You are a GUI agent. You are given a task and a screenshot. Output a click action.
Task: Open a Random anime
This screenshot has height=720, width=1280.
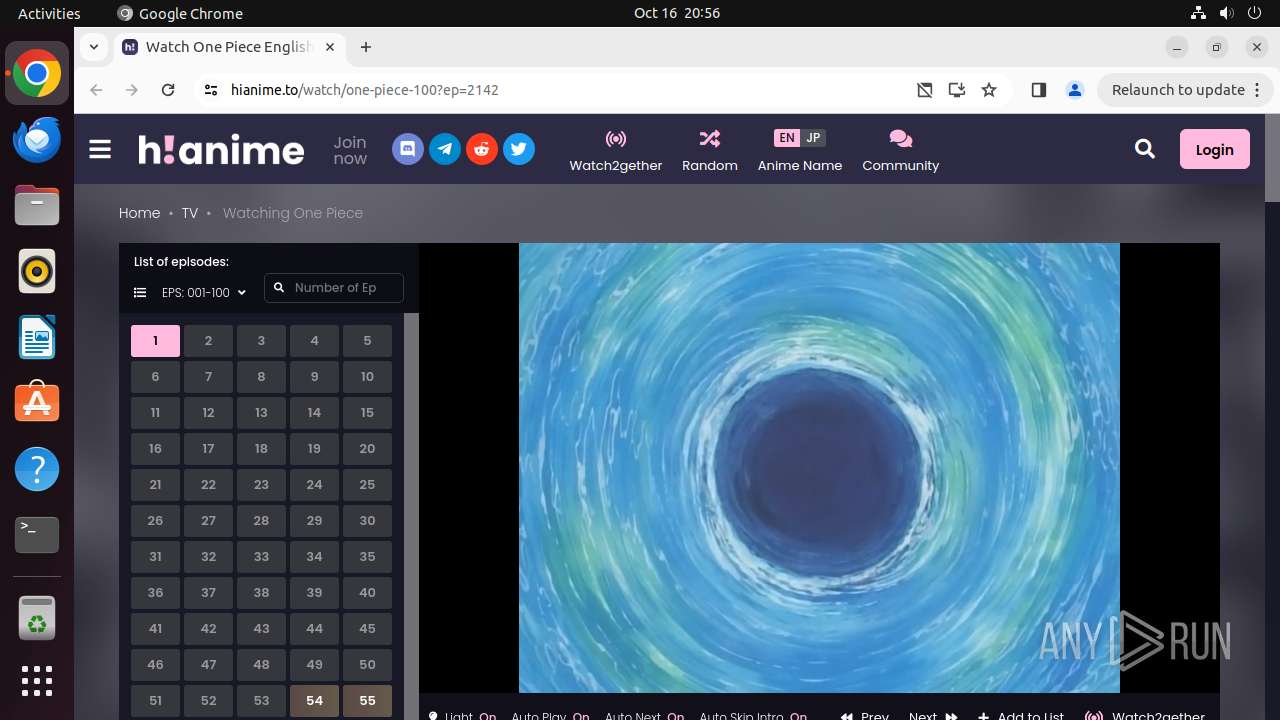coord(710,150)
